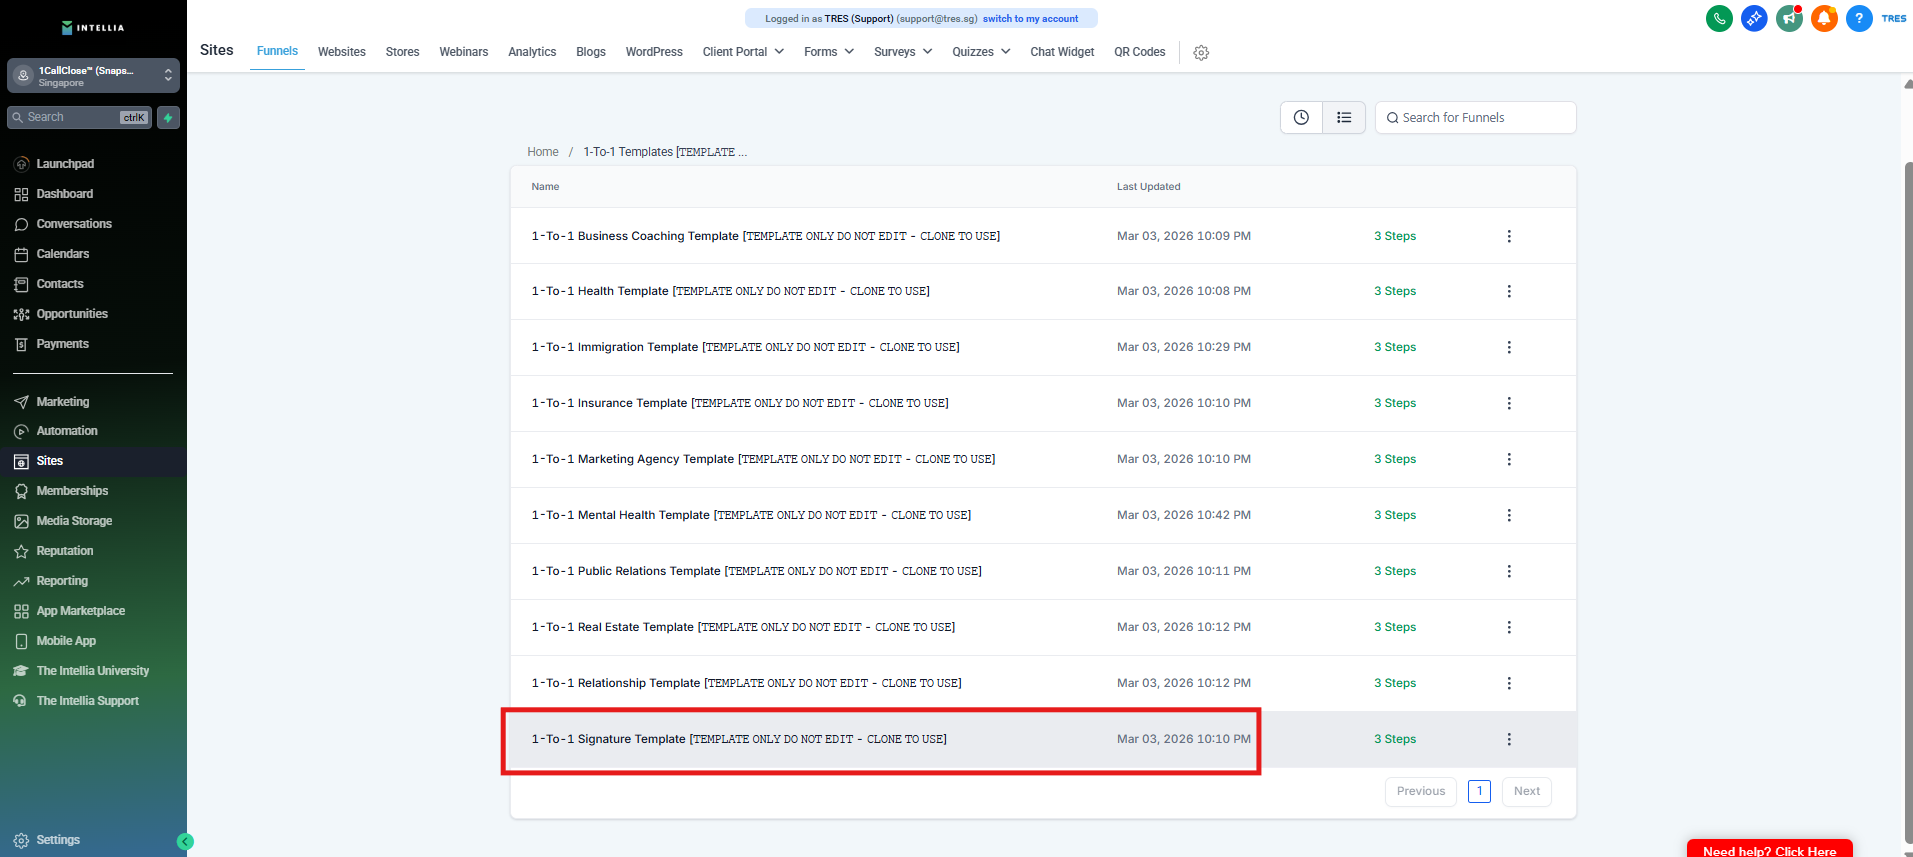Image resolution: width=1913 pixels, height=857 pixels.
Task: Click '3 Steps' for Business Coaching Template
Action: coord(1395,236)
